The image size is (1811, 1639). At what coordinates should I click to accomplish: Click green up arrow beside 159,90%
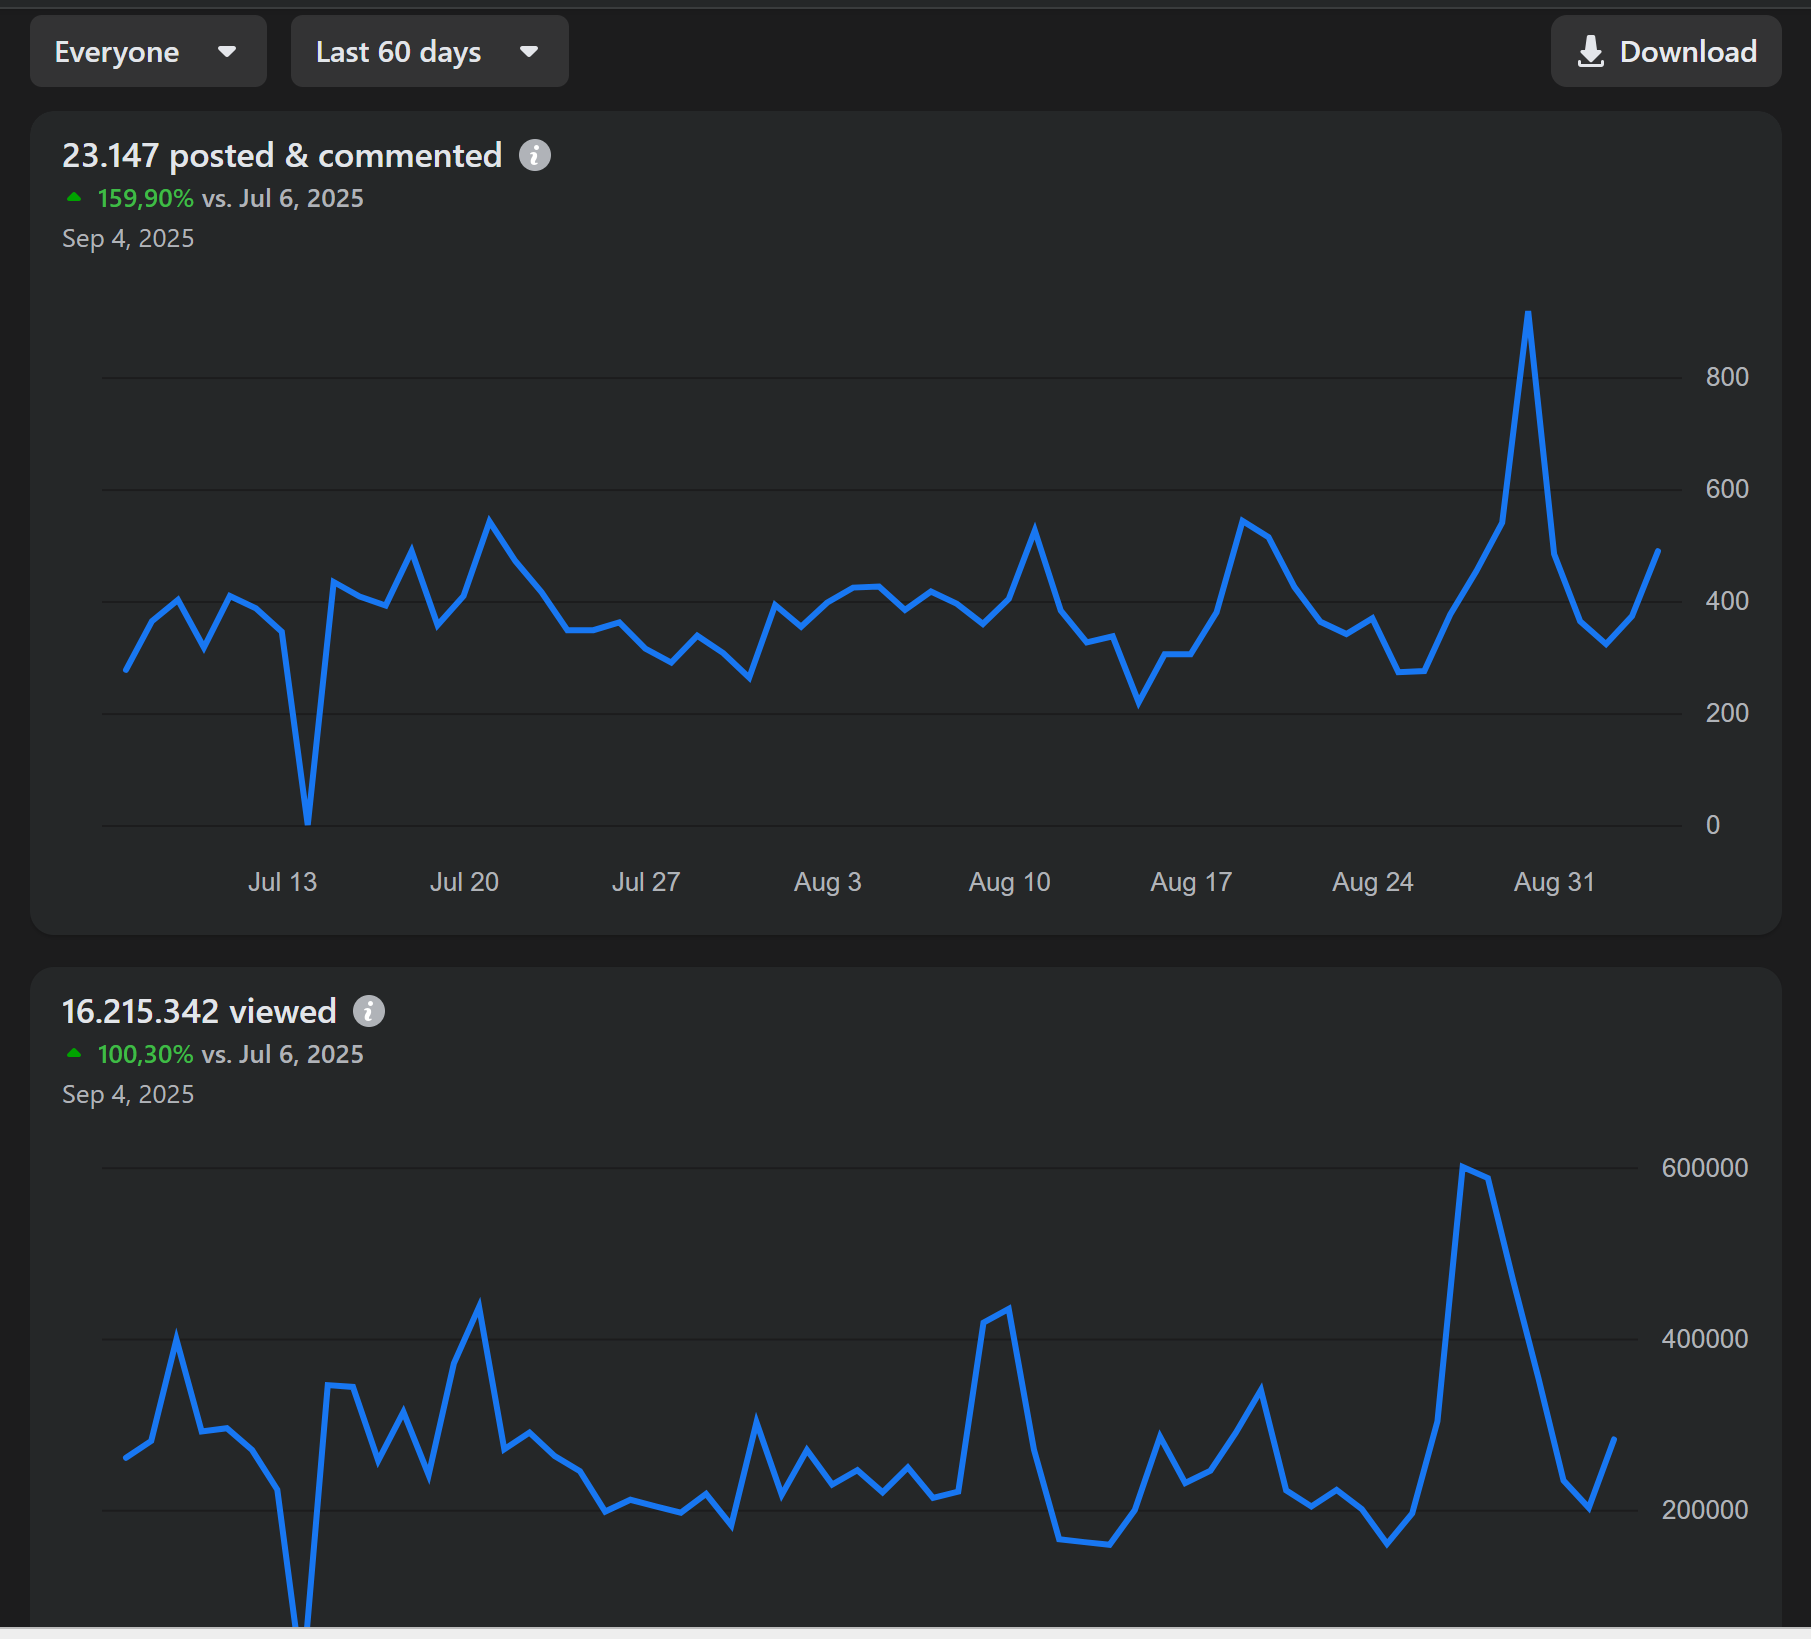(74, 198)
